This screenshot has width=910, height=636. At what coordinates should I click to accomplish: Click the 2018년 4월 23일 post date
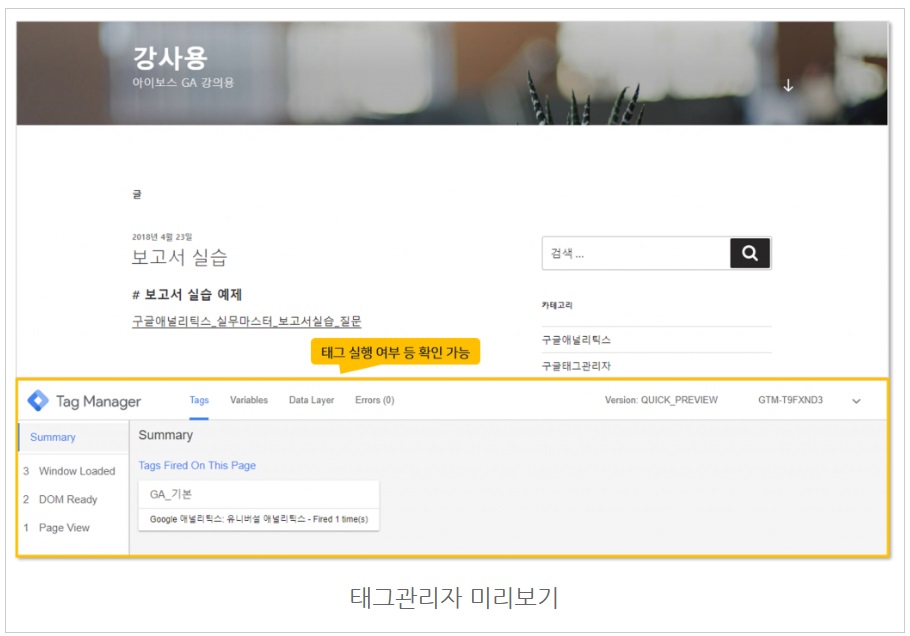(x=162, y=237)
